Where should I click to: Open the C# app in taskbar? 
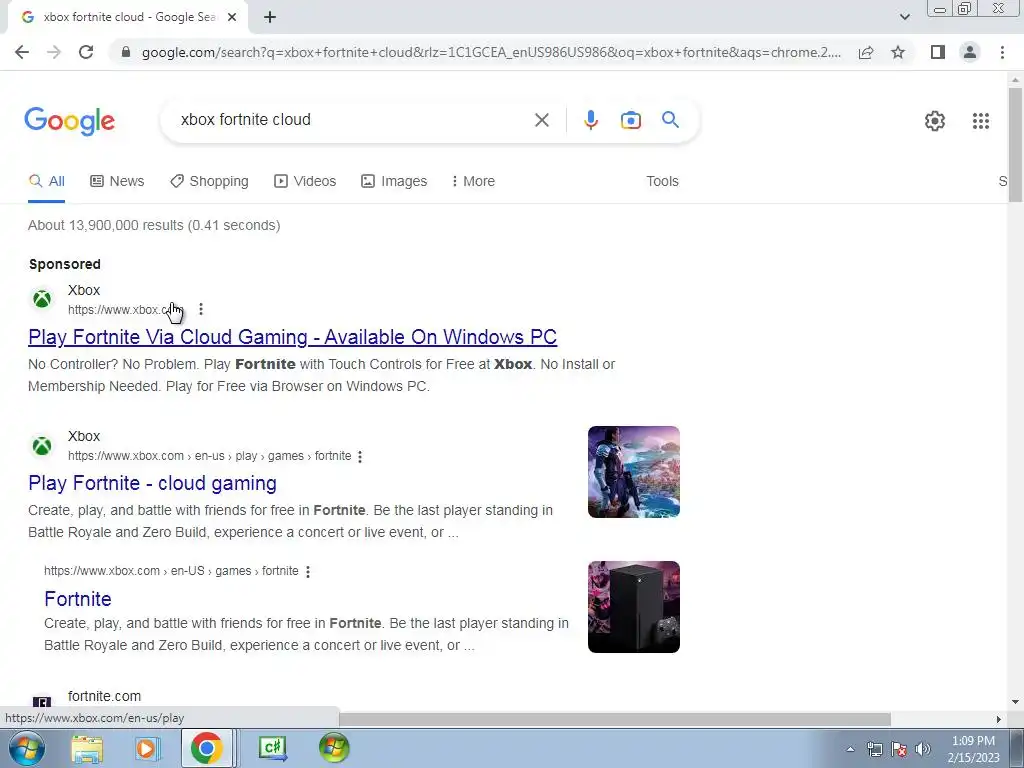coord(272,748)
